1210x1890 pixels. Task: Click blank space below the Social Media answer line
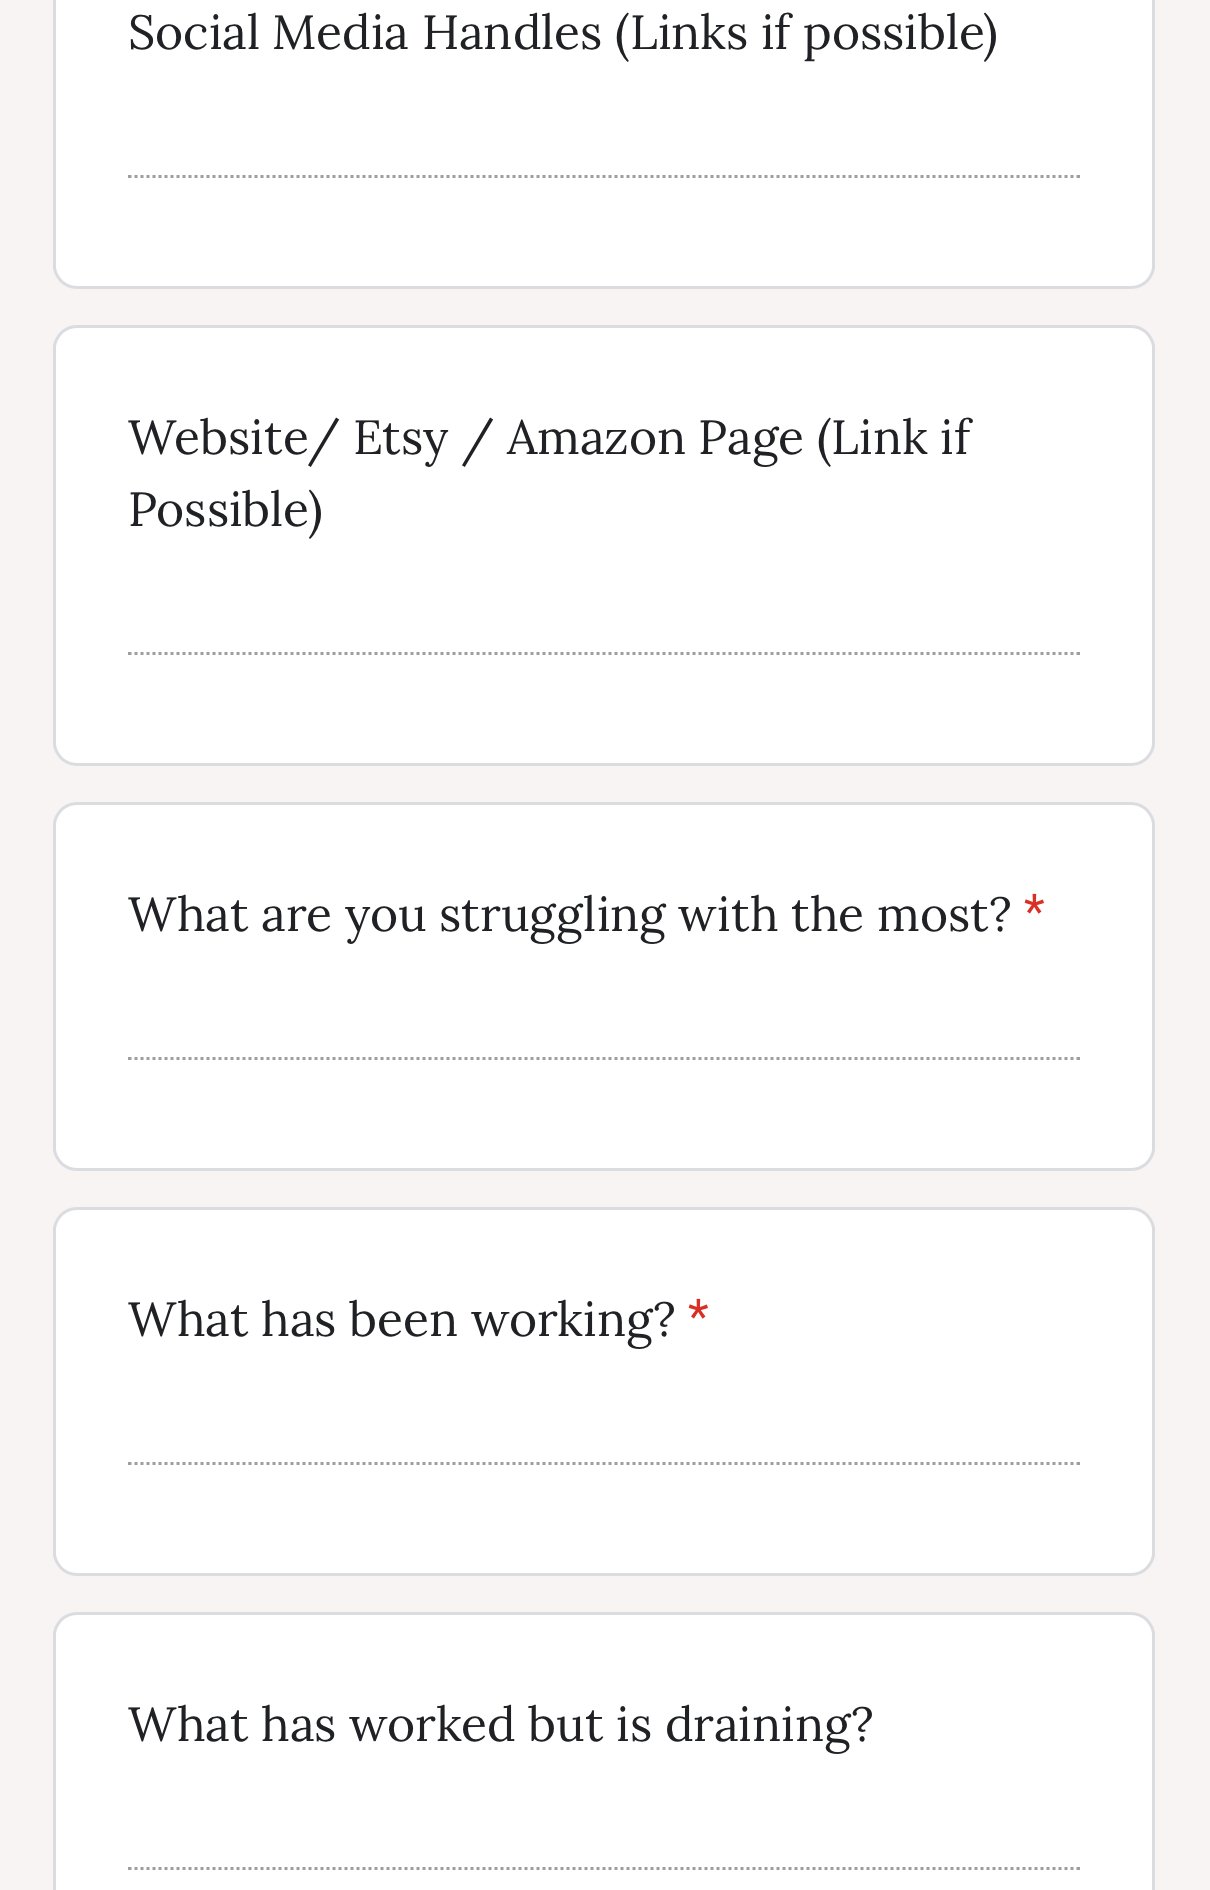click(x=604, y=232)
